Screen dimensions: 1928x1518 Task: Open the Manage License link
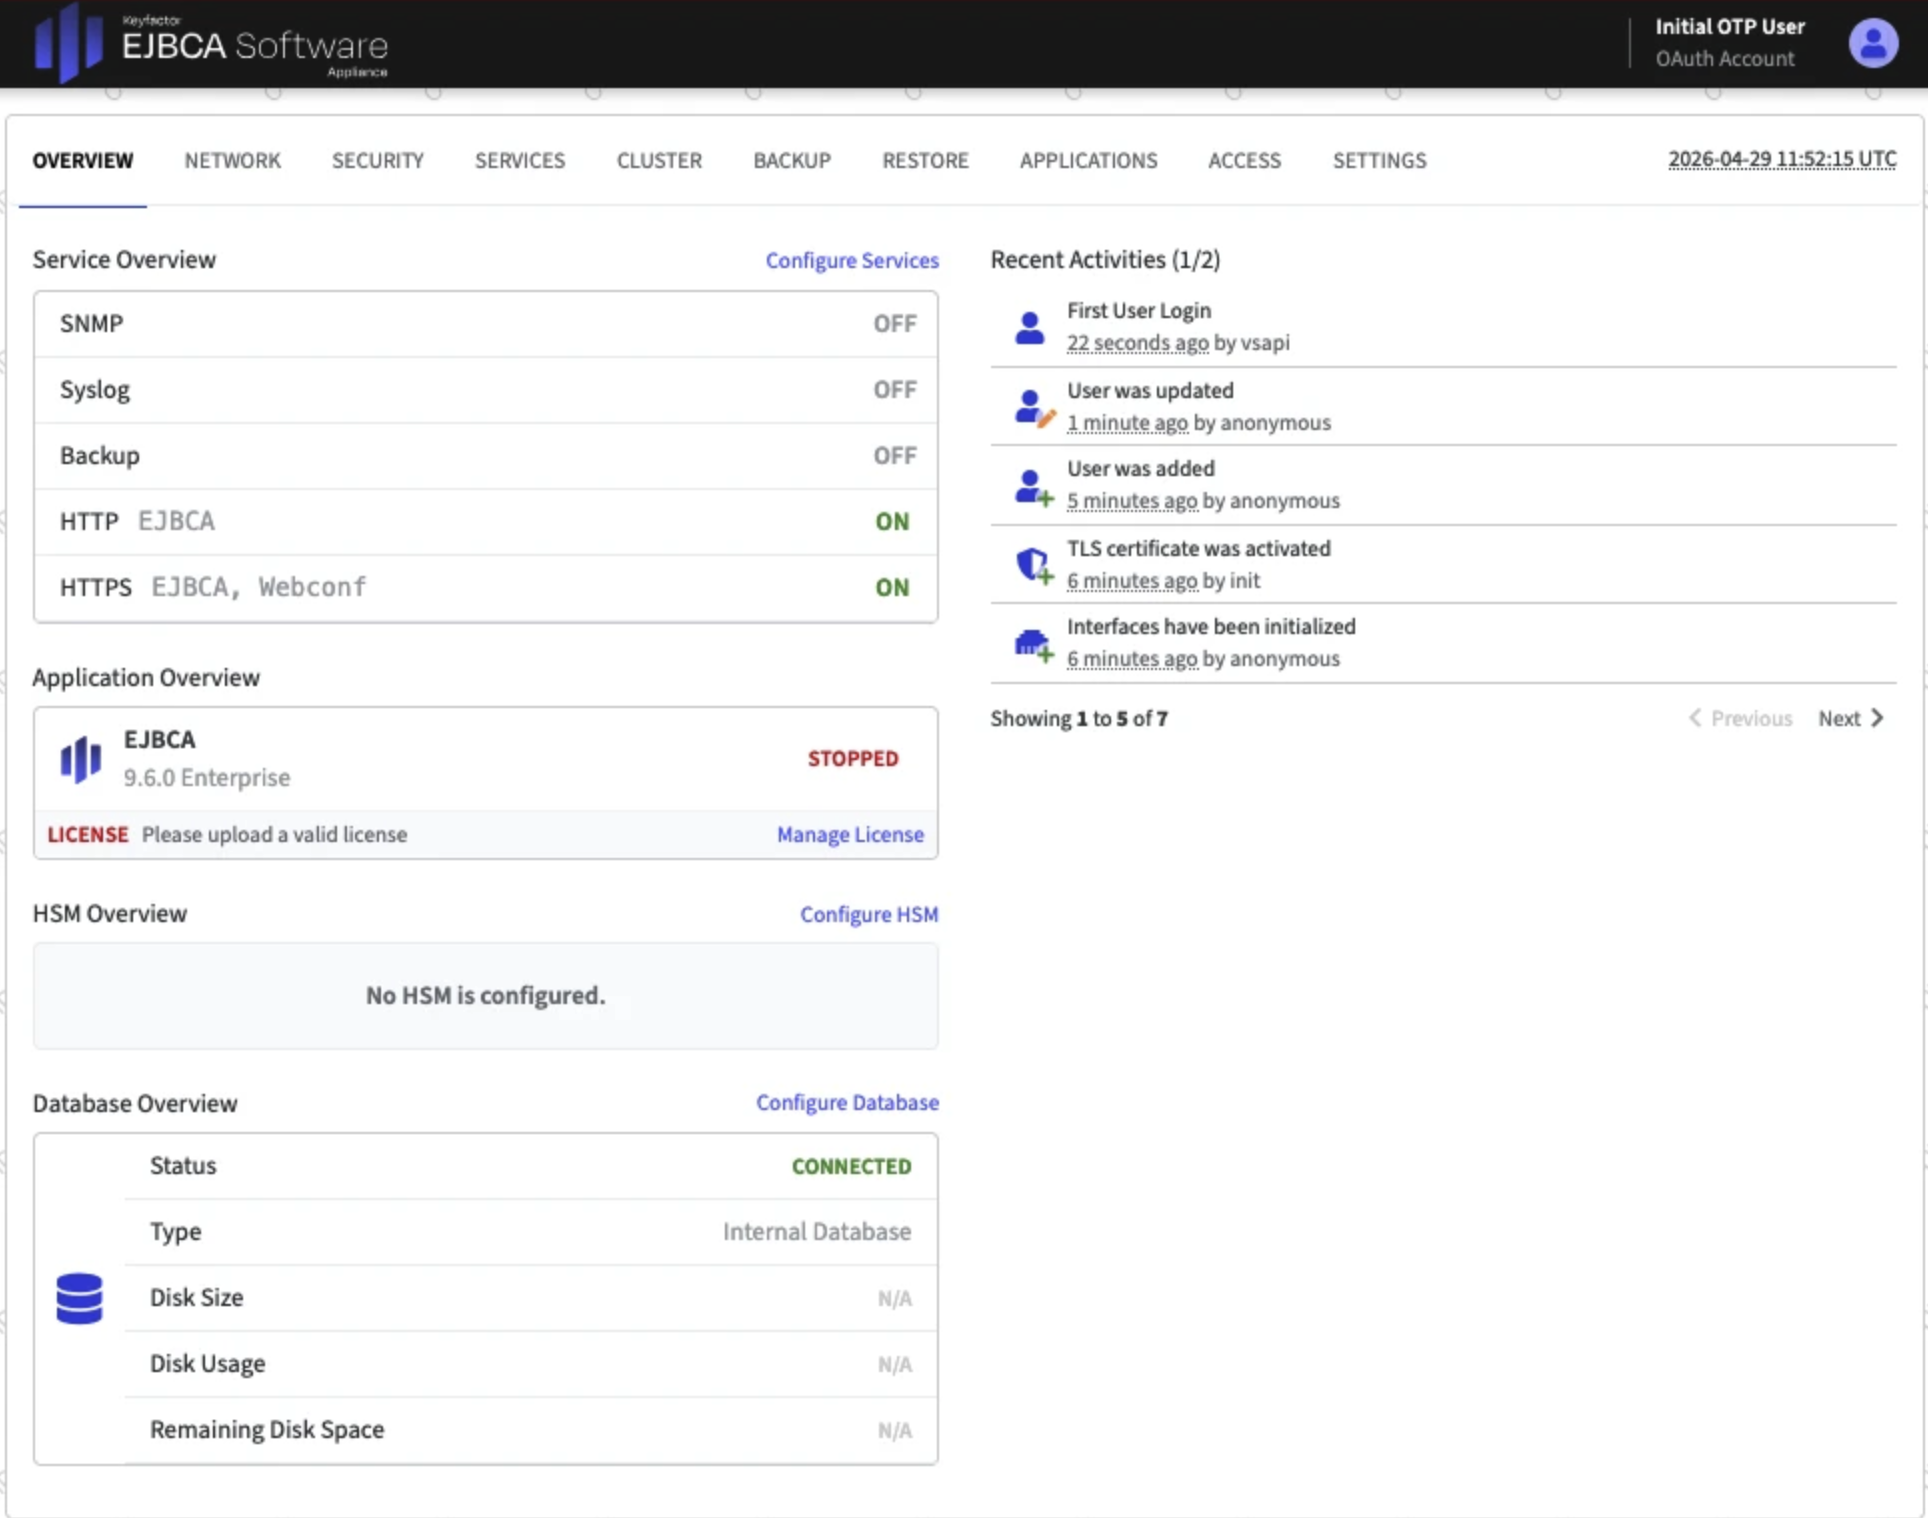850,834
